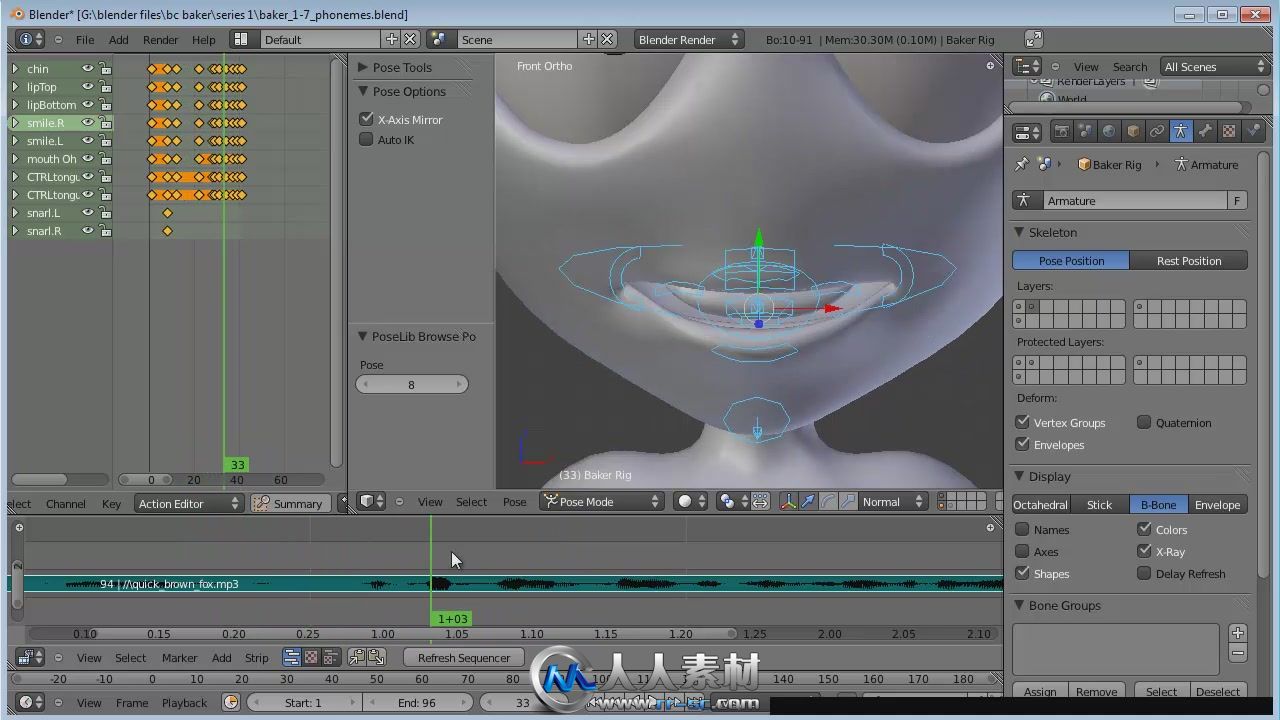Expand the chin channel triangle
This screenshot has height=720, width=1280.
tap(15, 69)
